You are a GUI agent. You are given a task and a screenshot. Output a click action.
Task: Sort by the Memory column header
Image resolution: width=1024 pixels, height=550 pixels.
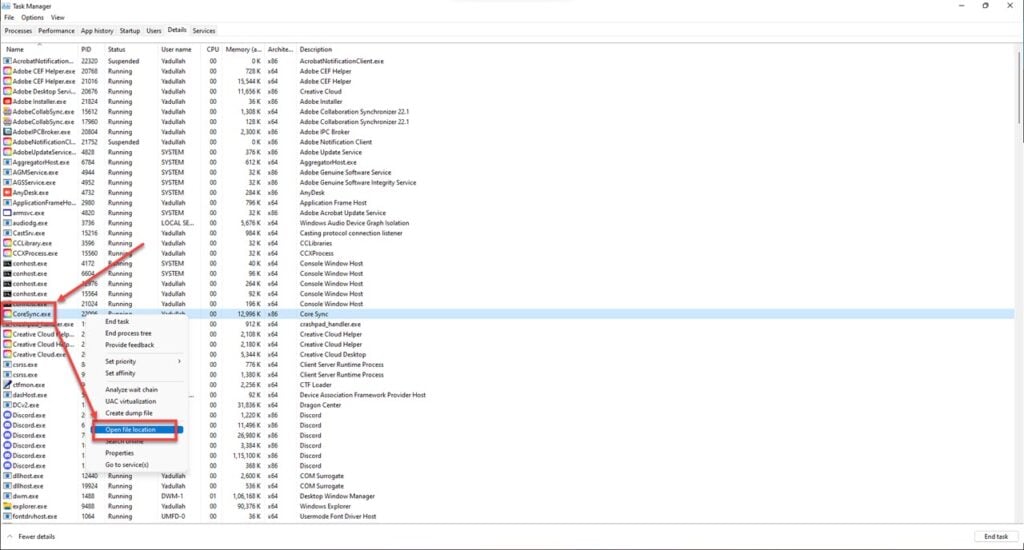[x=243, y=50]
